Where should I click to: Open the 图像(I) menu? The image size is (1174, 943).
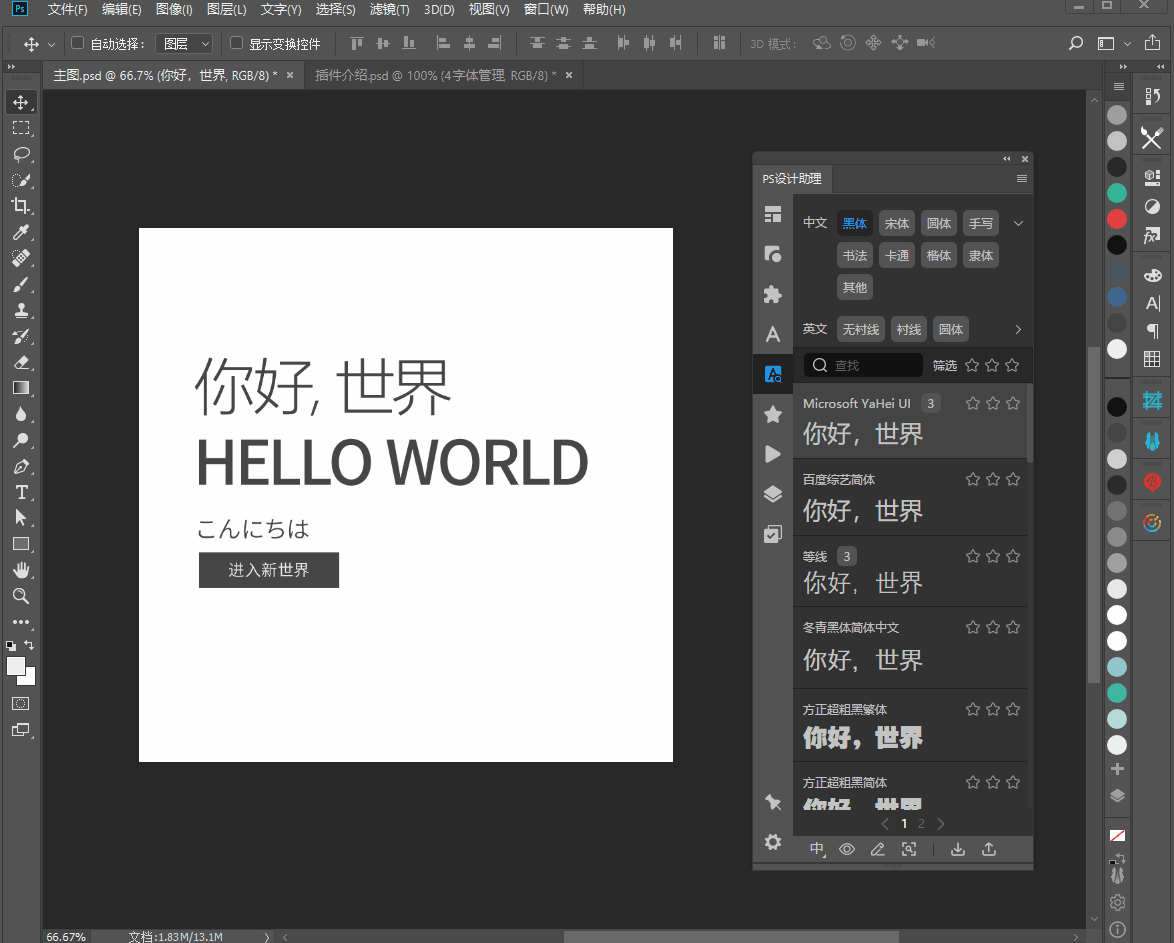pos(174,10)
